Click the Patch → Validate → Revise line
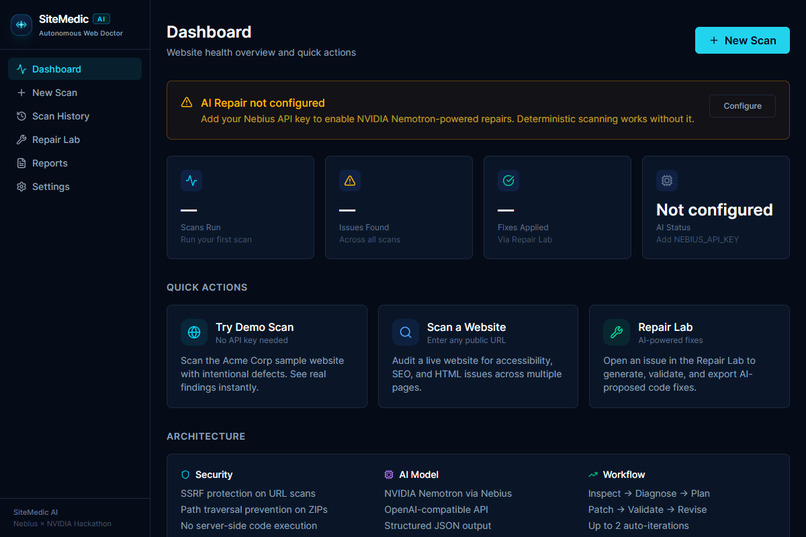Viewport: 806px width, 537px height. pyautogui.click(x=647, y=510)
